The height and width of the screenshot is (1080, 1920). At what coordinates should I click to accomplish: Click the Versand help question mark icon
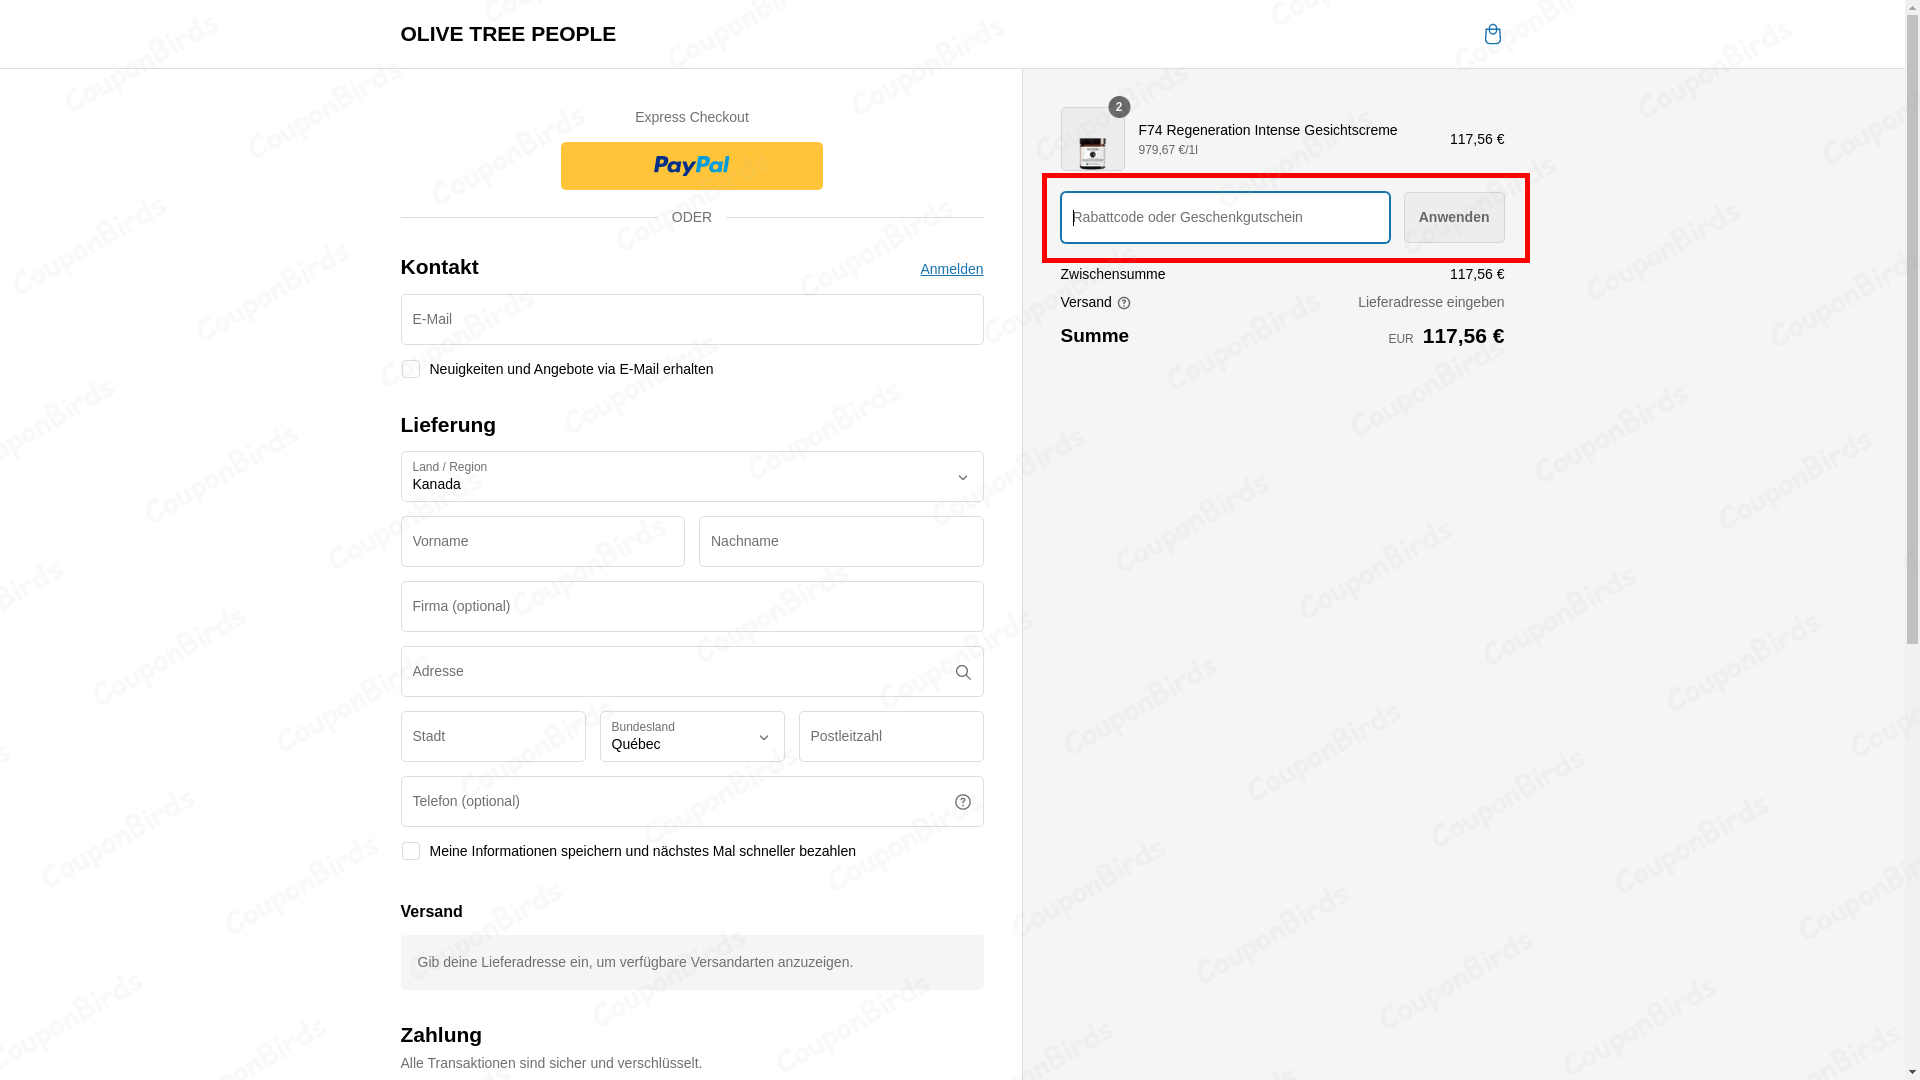(1124, 303)
